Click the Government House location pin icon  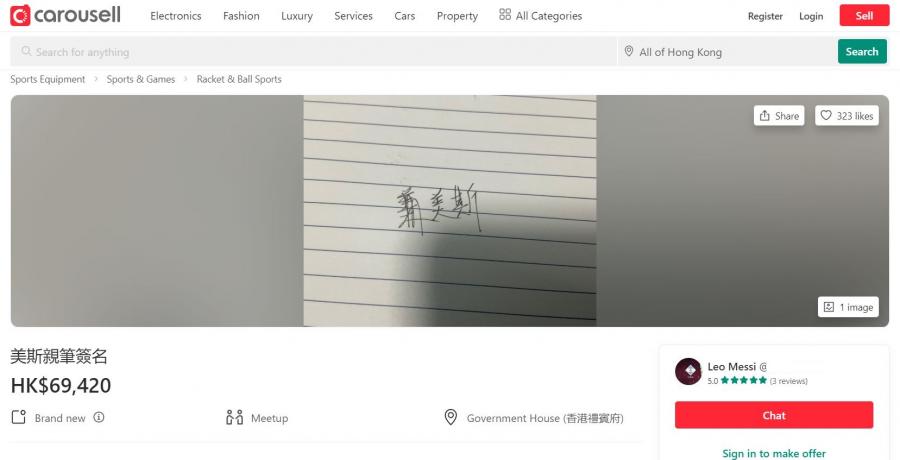[451, 418]
